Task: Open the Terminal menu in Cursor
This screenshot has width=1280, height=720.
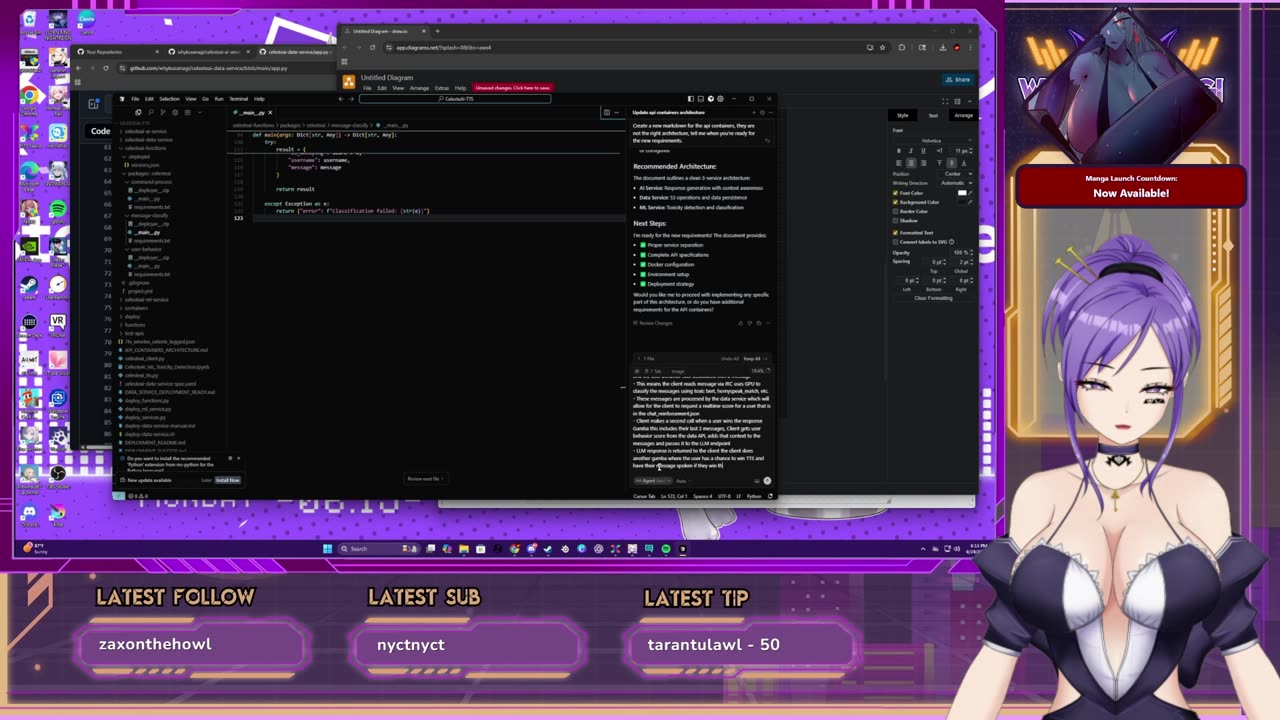Action: point(238,99)
